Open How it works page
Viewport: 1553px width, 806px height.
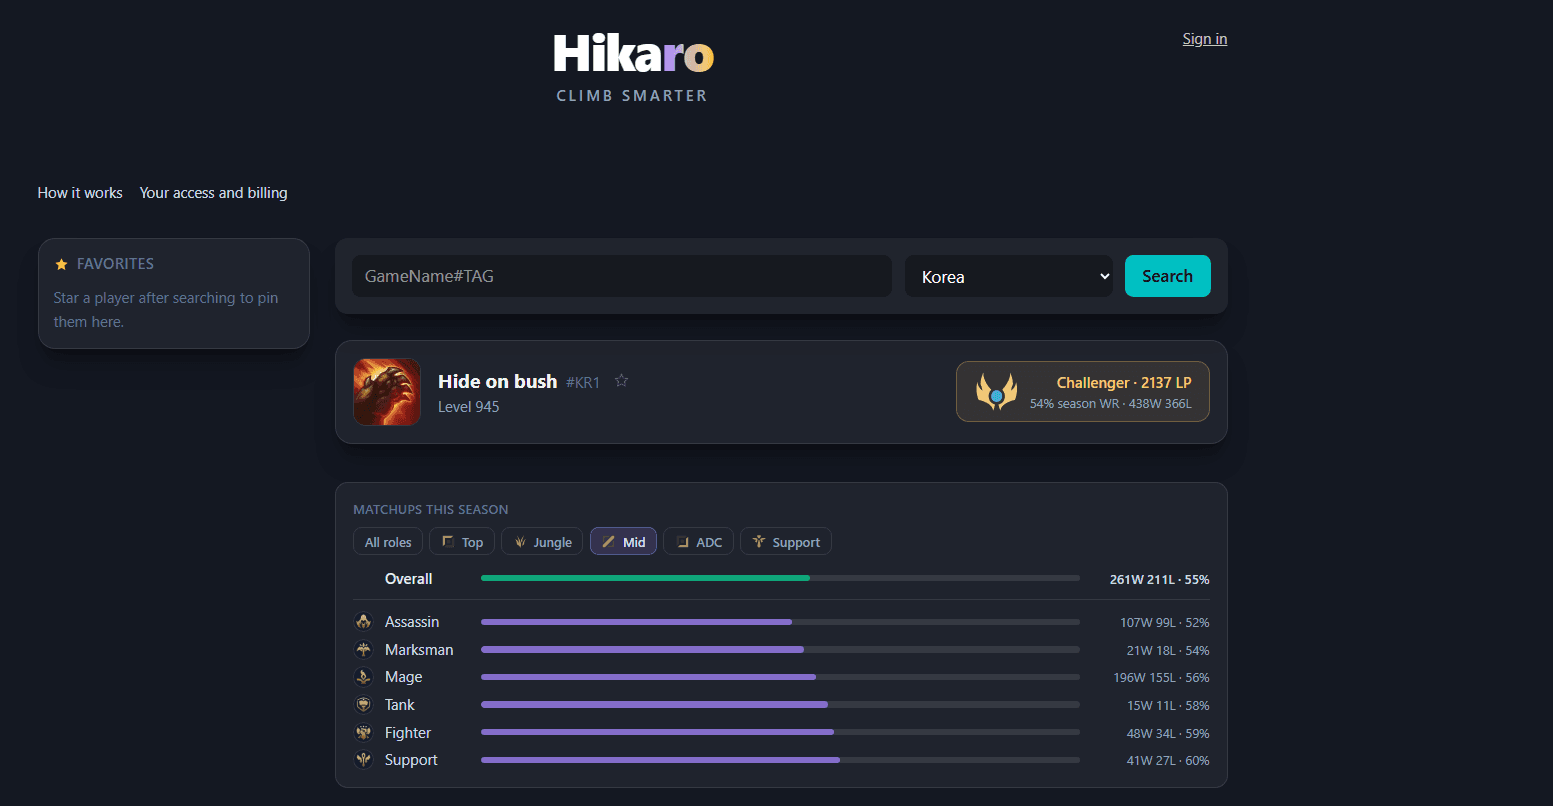coord(80,193)
